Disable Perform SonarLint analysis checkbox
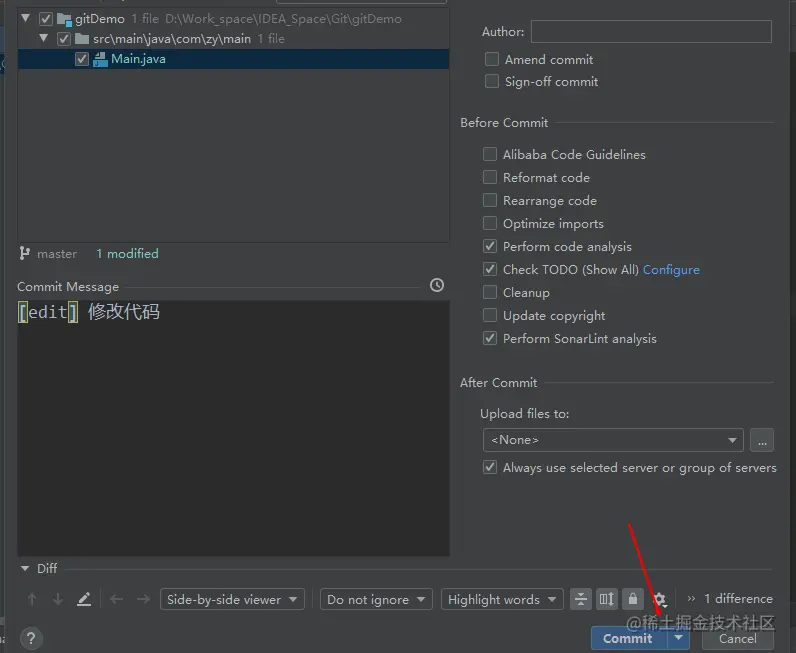796x653 pixels. [x=489, y=338]
